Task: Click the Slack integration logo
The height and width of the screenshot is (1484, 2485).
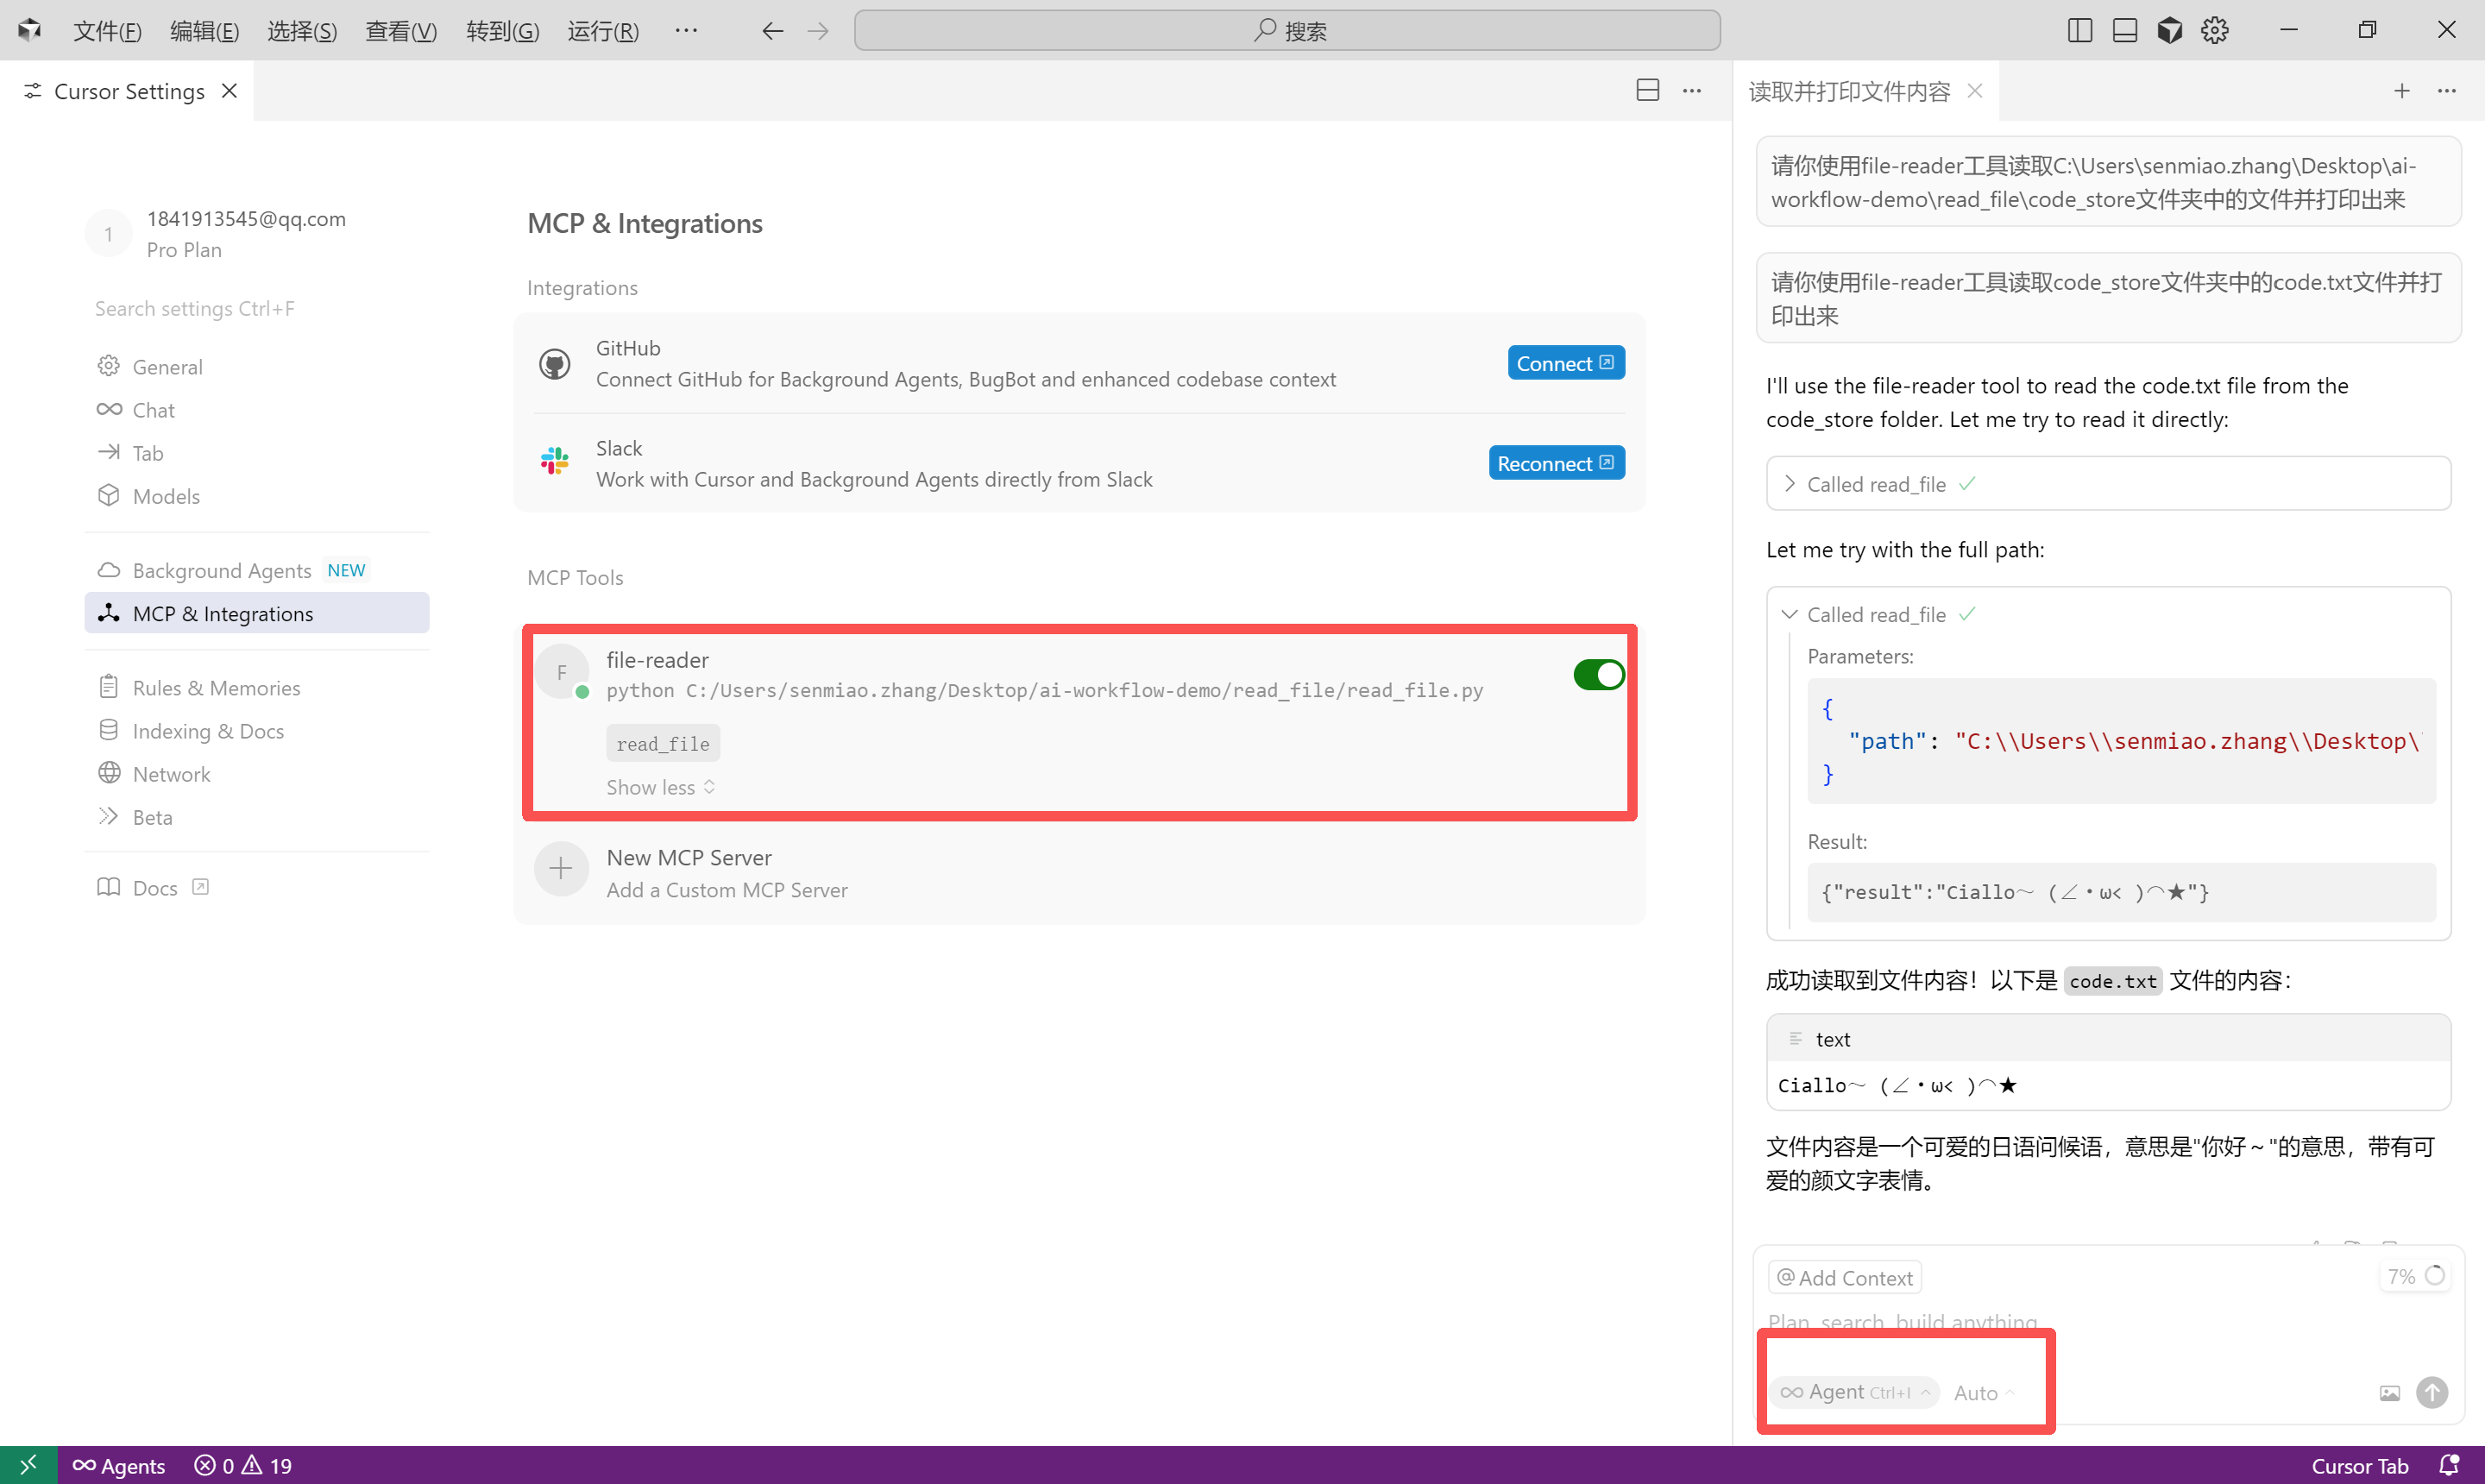Action: 555,461
